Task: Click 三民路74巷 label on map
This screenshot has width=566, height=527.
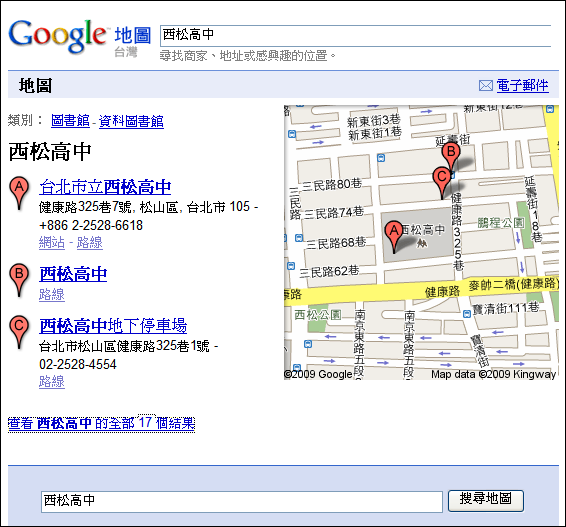Action: click(x=333, y=213)
